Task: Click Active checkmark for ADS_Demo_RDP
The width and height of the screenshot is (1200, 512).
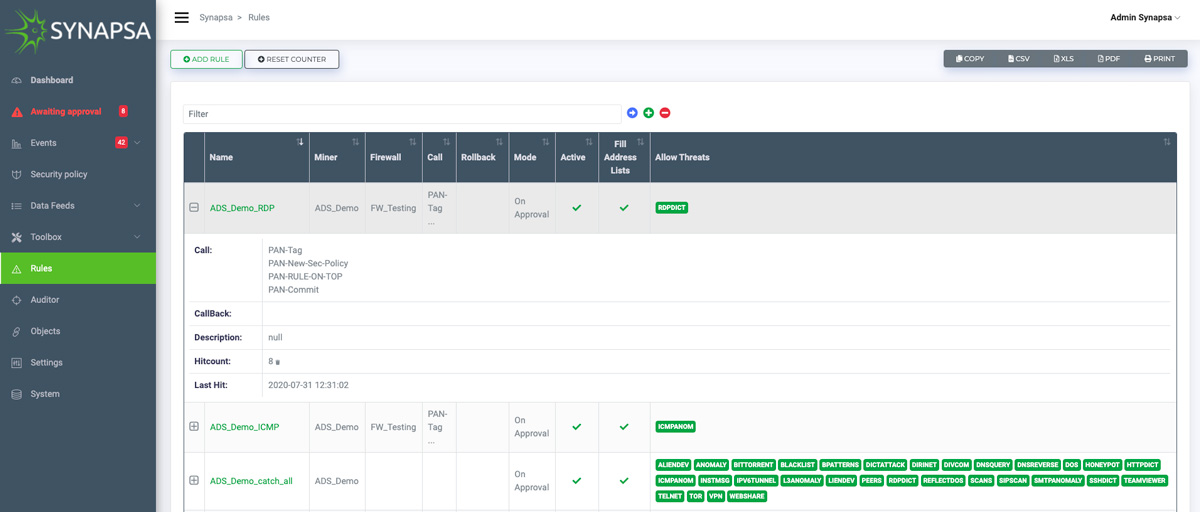Action: [x=576, y=208]
